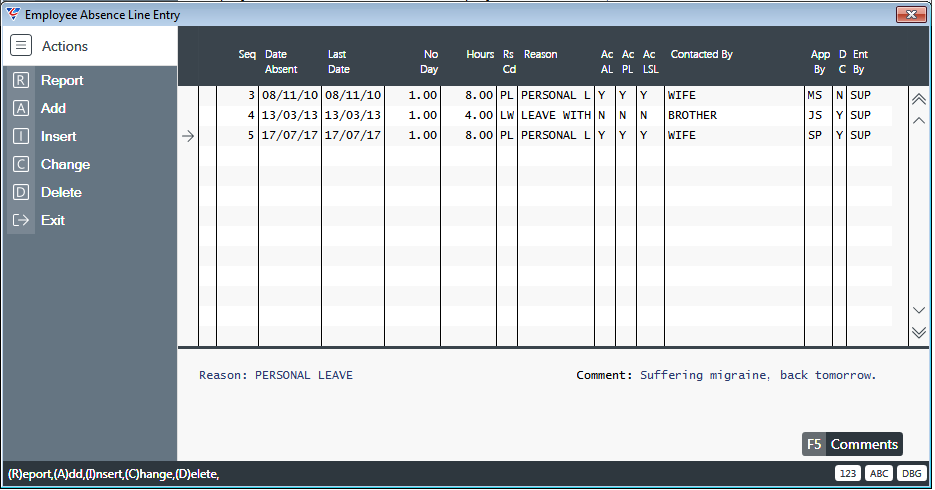Jump to top with double up chevron
Screen dimensions: 935x490
pos(919,99)
